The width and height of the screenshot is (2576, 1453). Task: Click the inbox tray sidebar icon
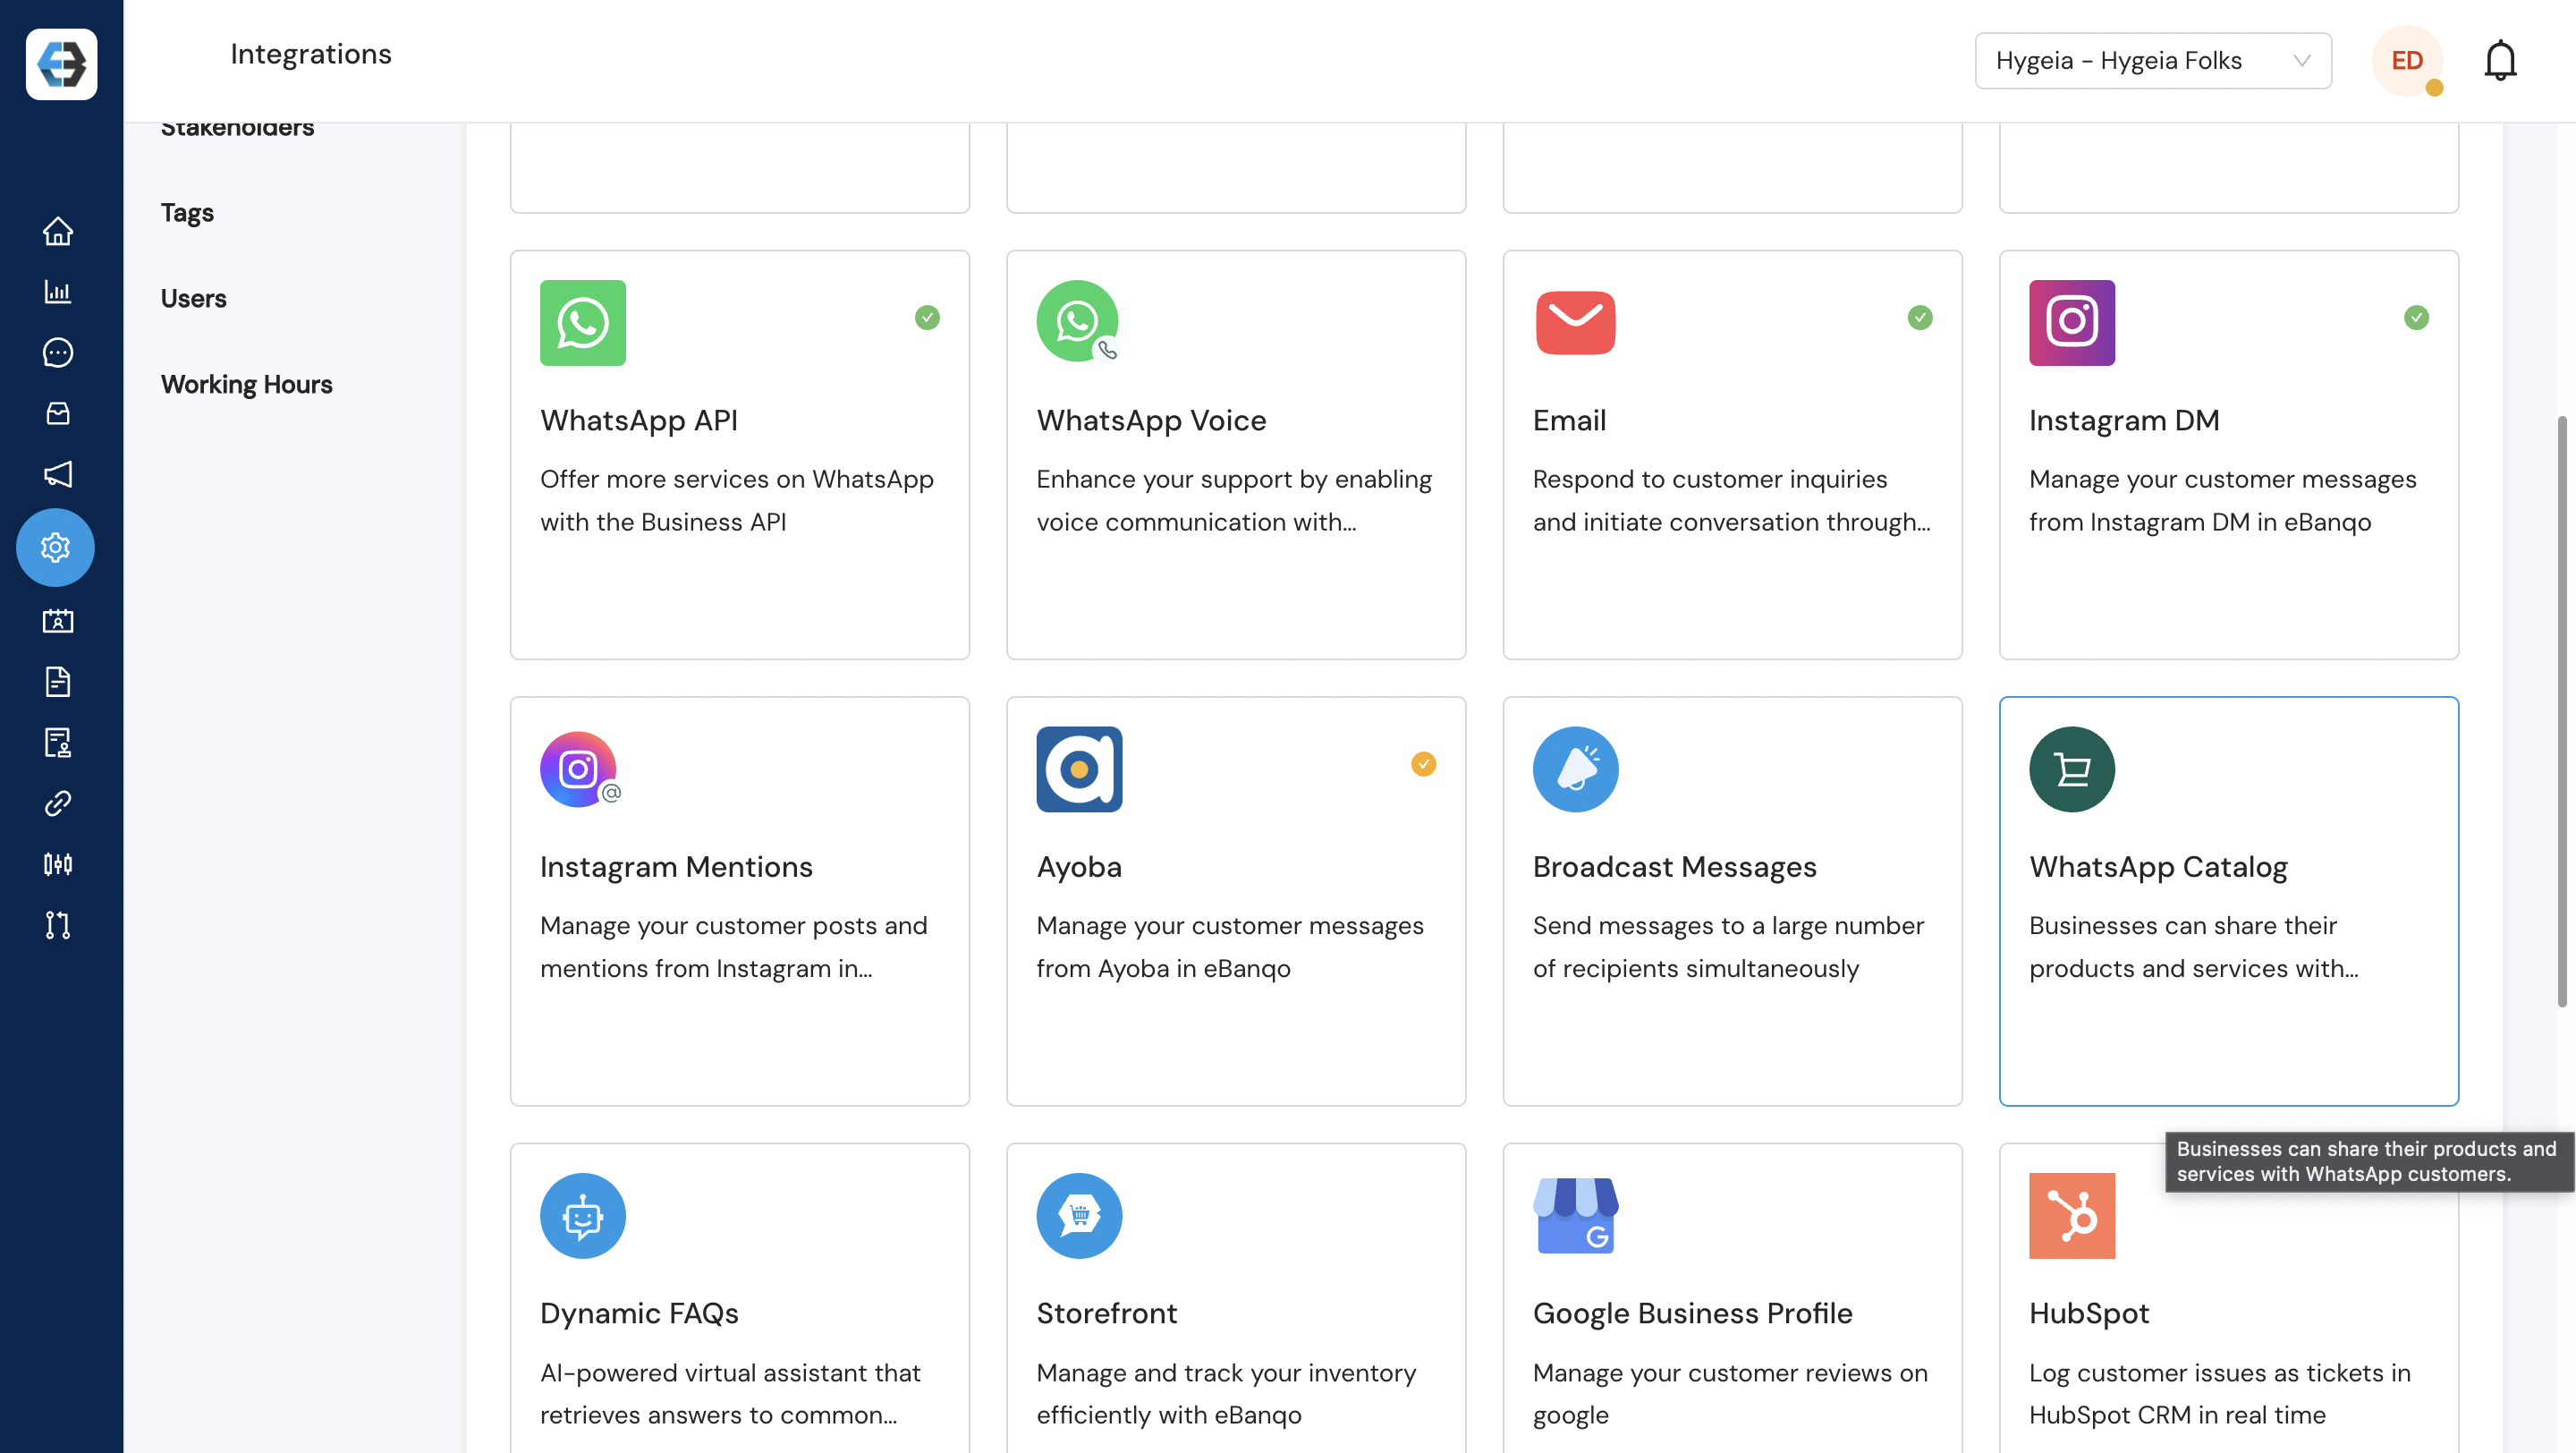coord(57,413)
